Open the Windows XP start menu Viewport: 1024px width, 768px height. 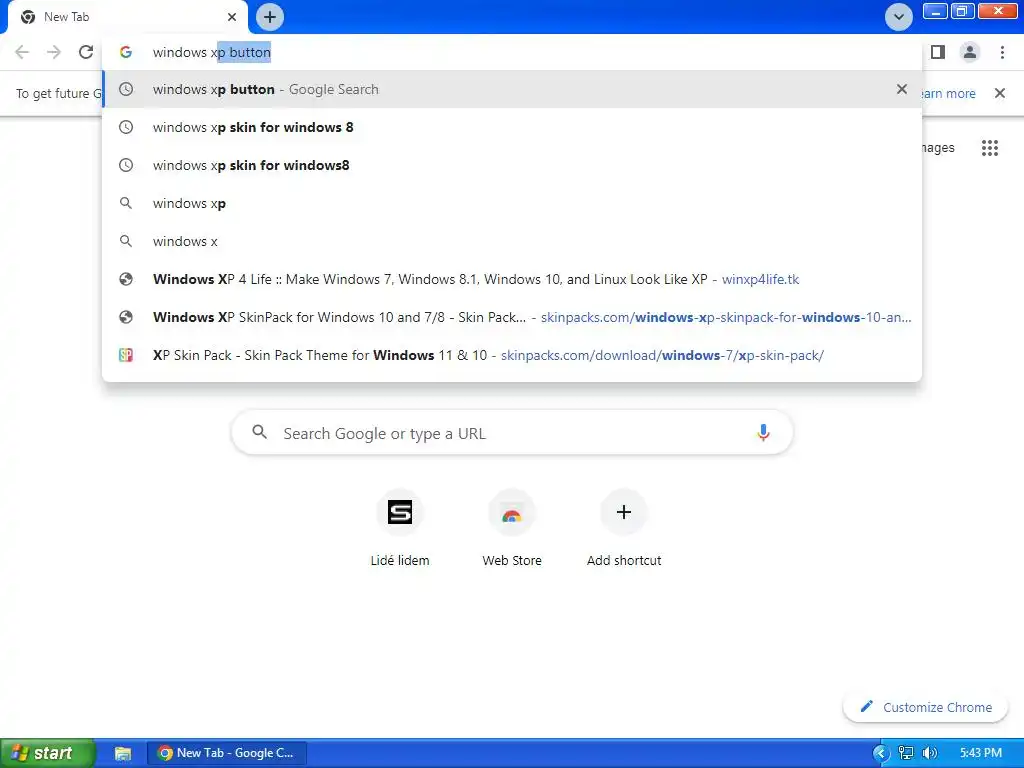tap(47, 753)
